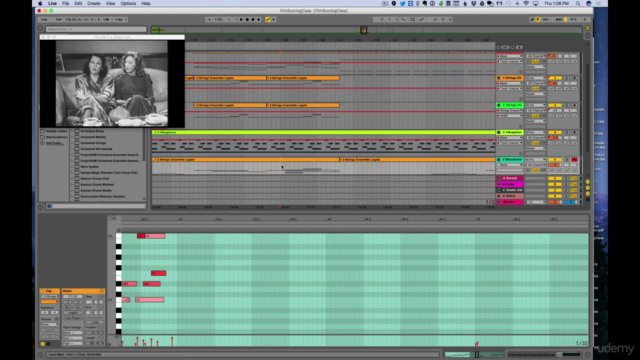Viewport: 640px width, 360px height.
Task: Open the Edit menu
Action: point(78,3)
